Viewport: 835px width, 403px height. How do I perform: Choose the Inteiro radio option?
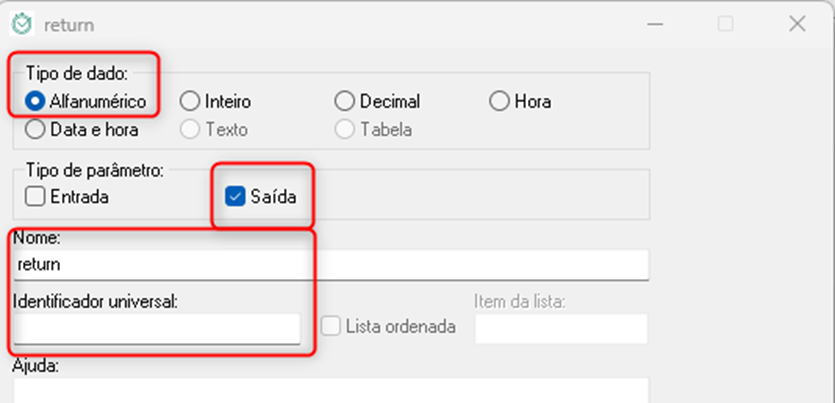189,101
